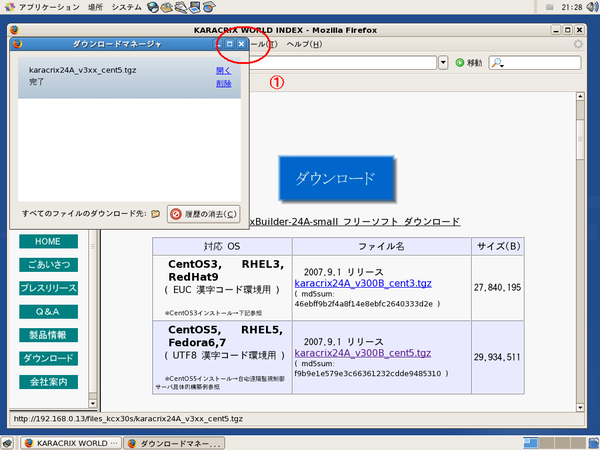Click the 21:28 clock in the top panel
600x450 pixels.
coord(572,7)
